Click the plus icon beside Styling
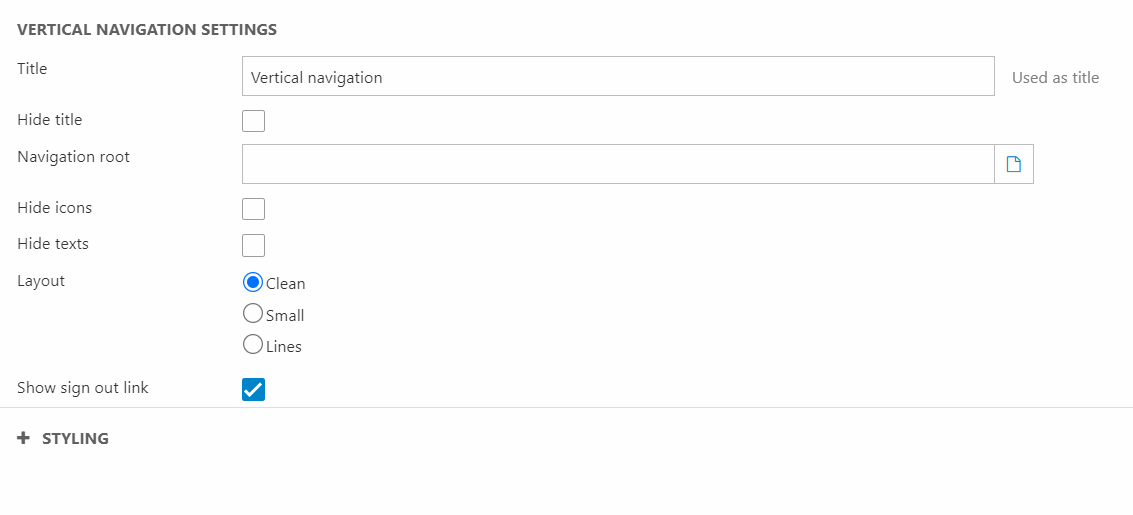This screenshot has width=1133, height=515. [x=24, y=438]
